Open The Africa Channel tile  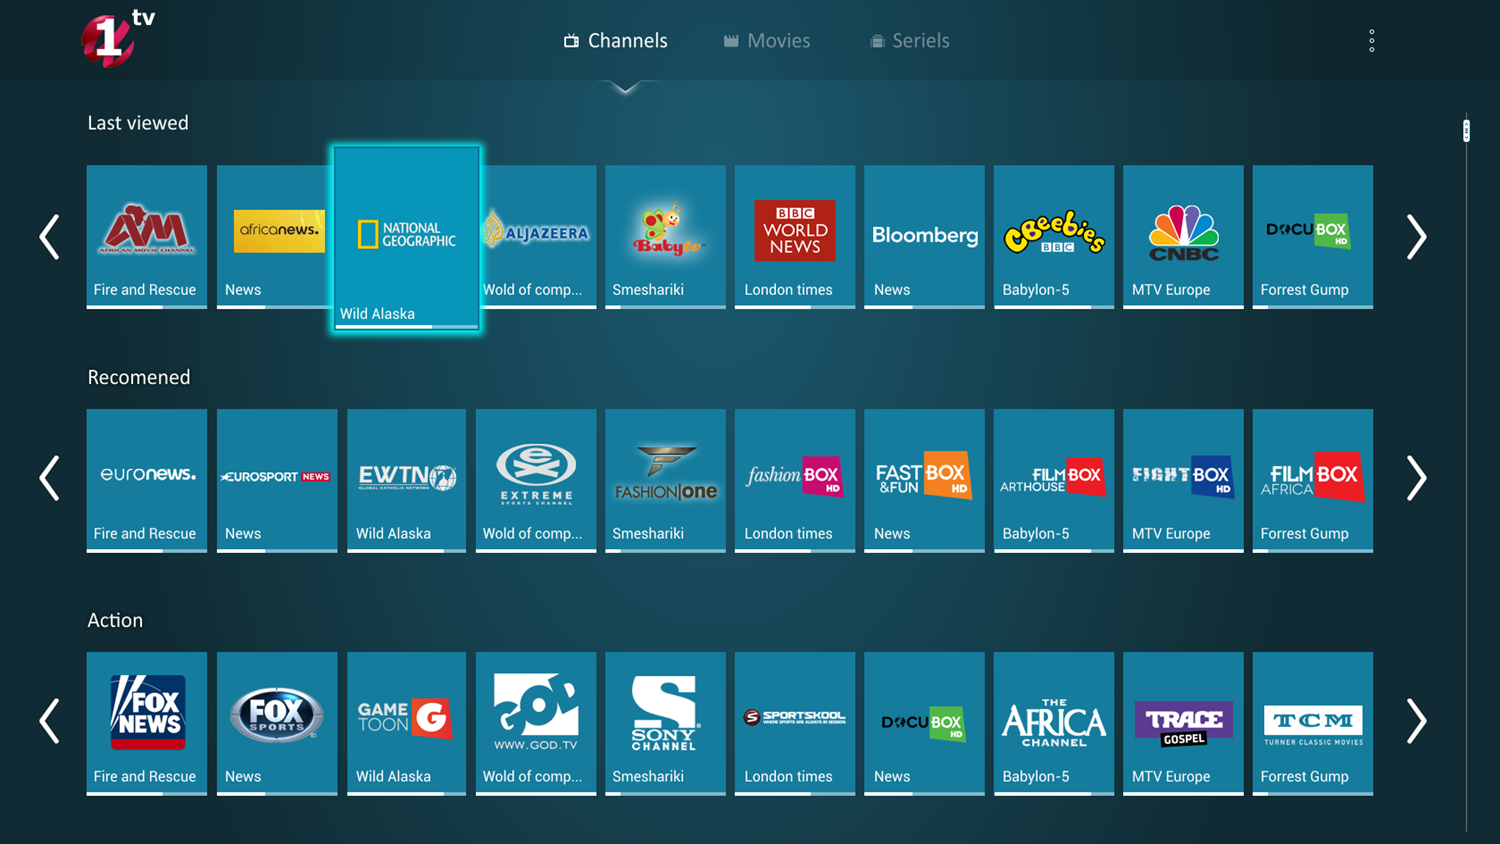(1054, 723)
